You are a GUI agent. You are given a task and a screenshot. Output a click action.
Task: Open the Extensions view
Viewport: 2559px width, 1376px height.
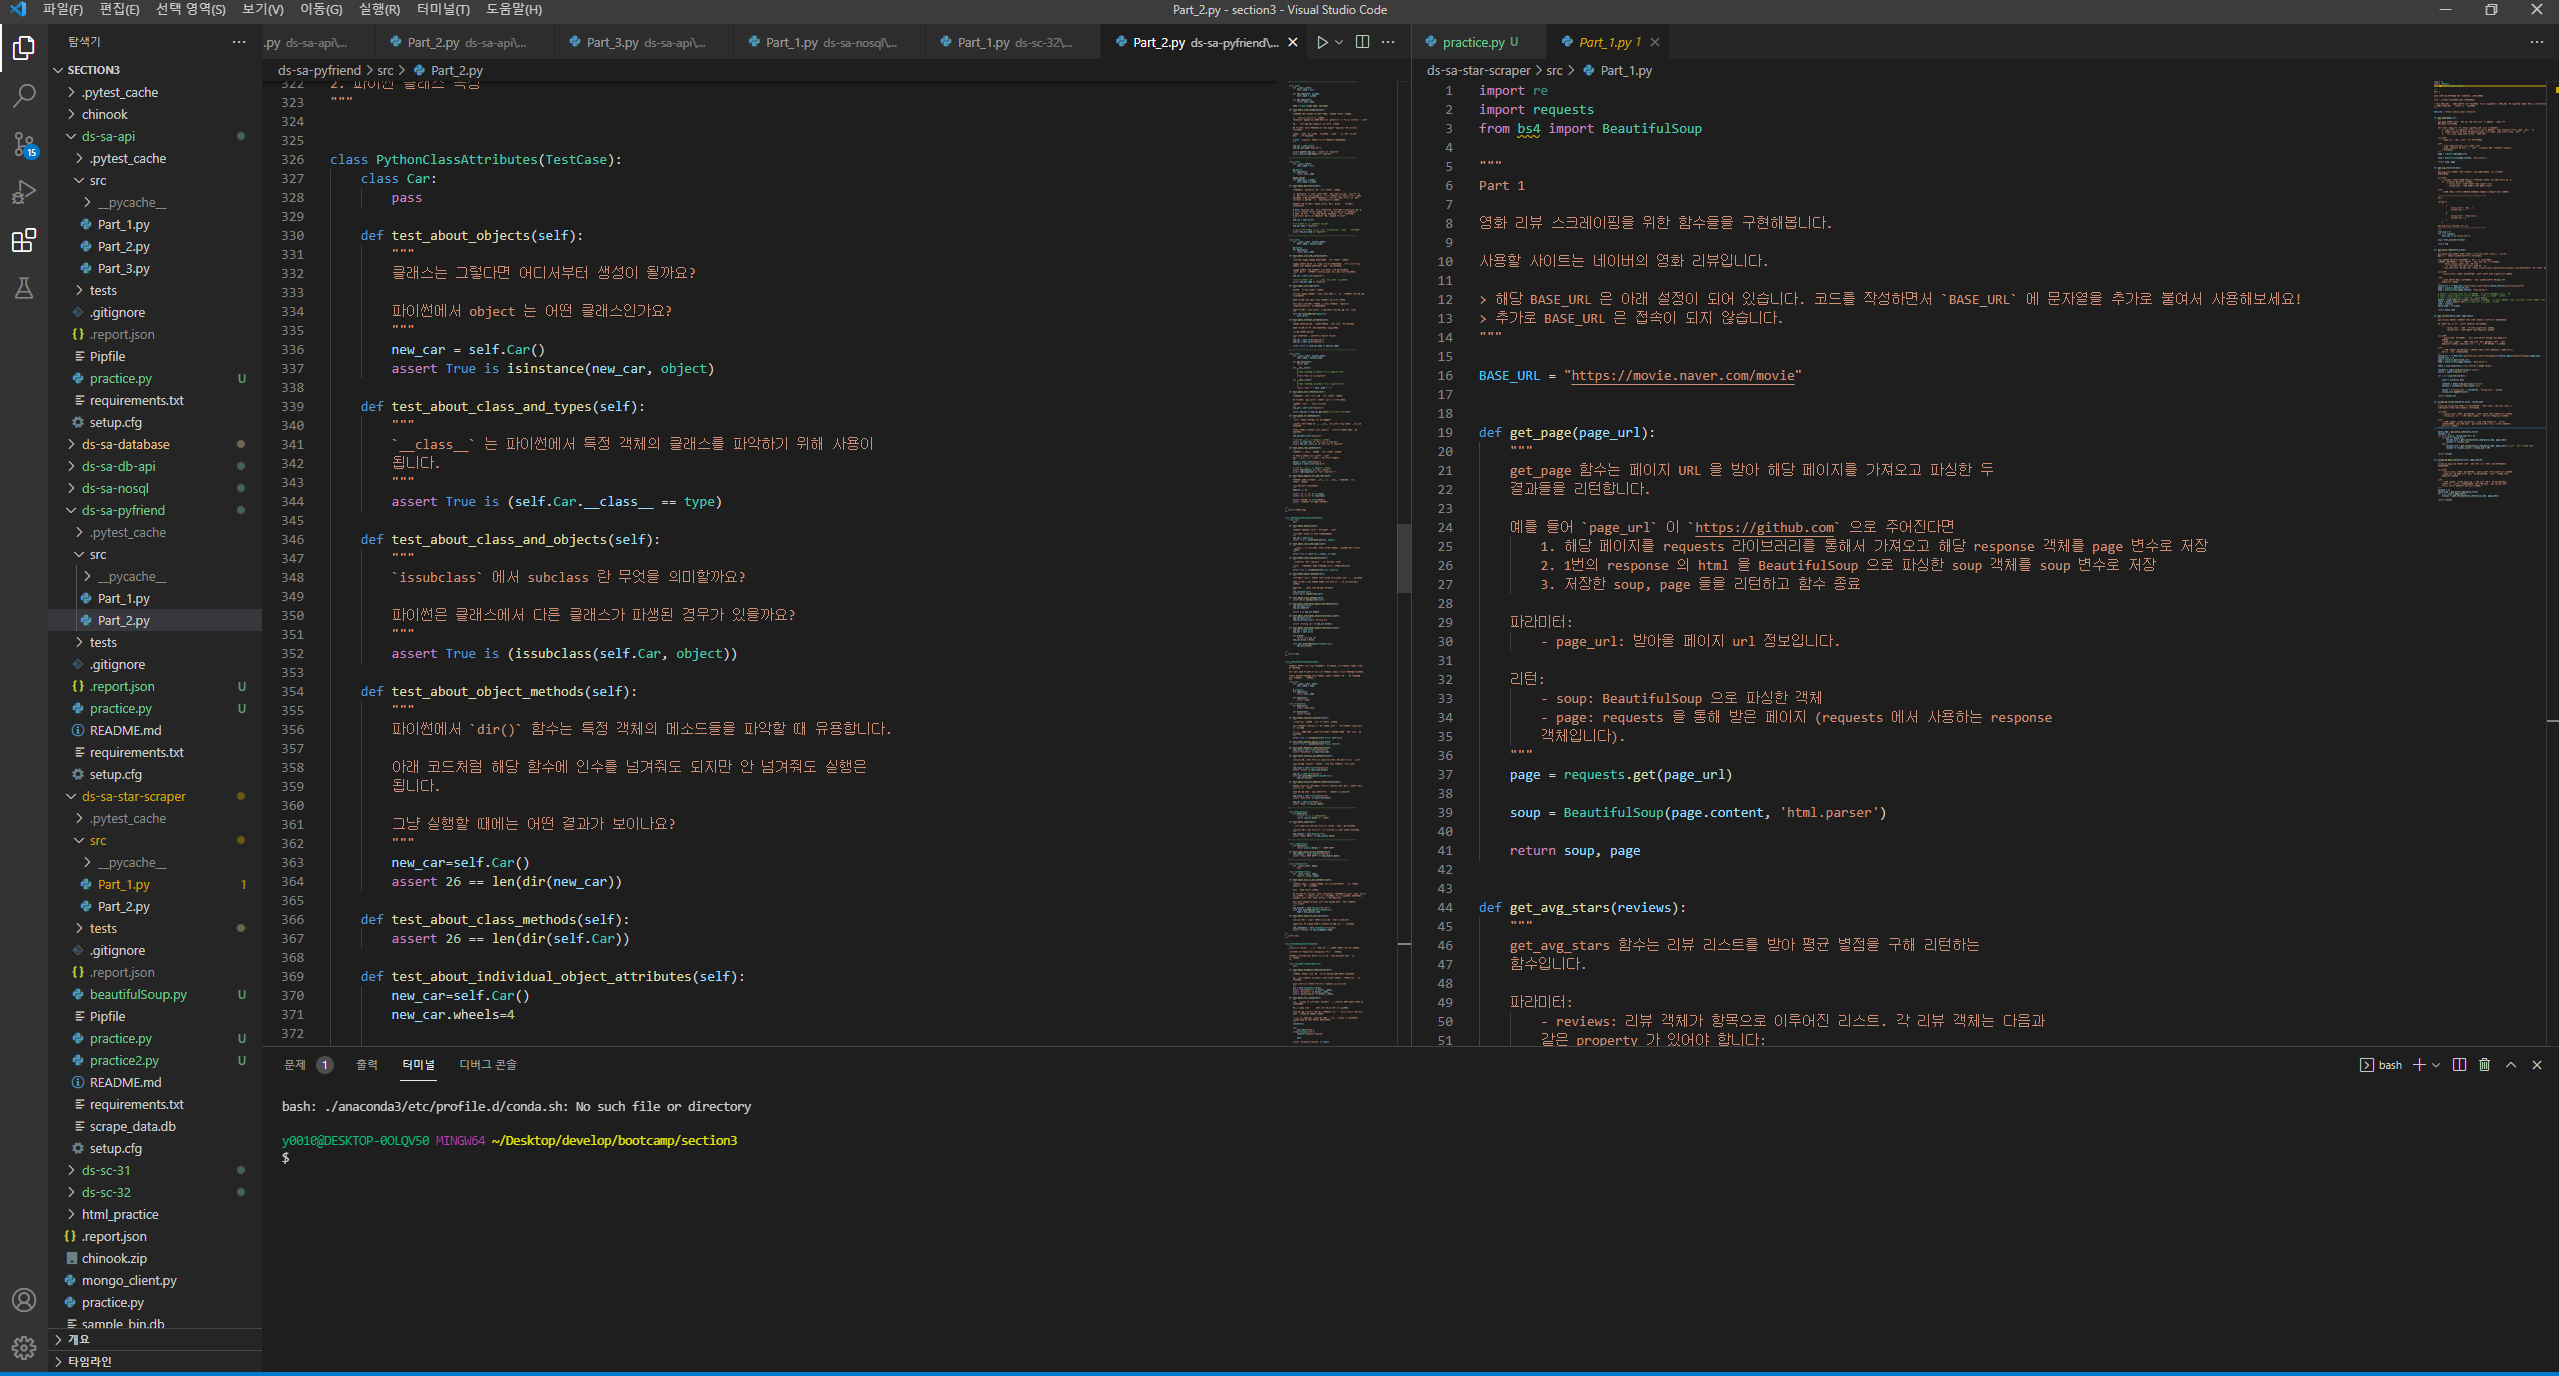click(24, 240)
